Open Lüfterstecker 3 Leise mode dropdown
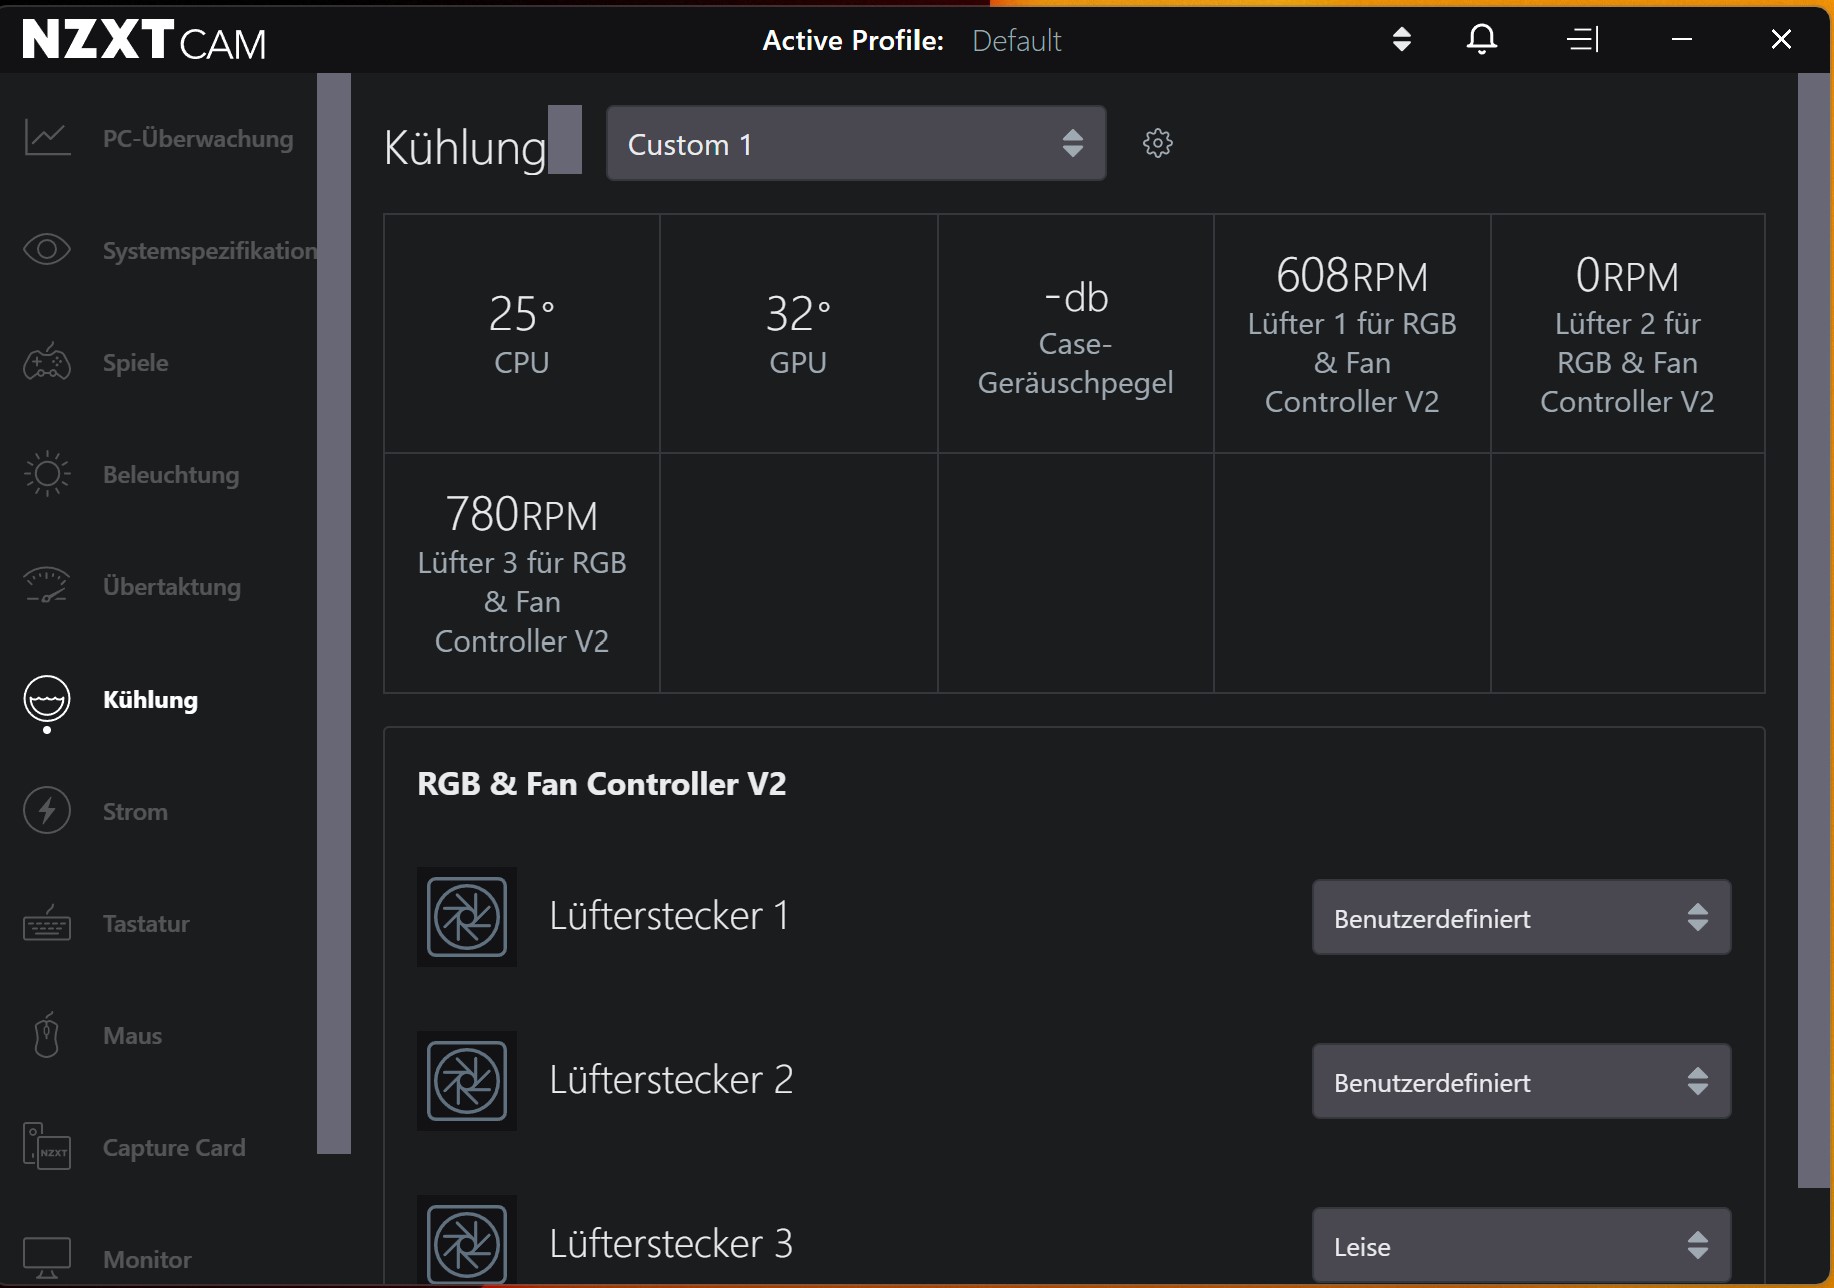This screenshot has width=1834, height=1288. pyautogui.click(x=1521, y=1245)
